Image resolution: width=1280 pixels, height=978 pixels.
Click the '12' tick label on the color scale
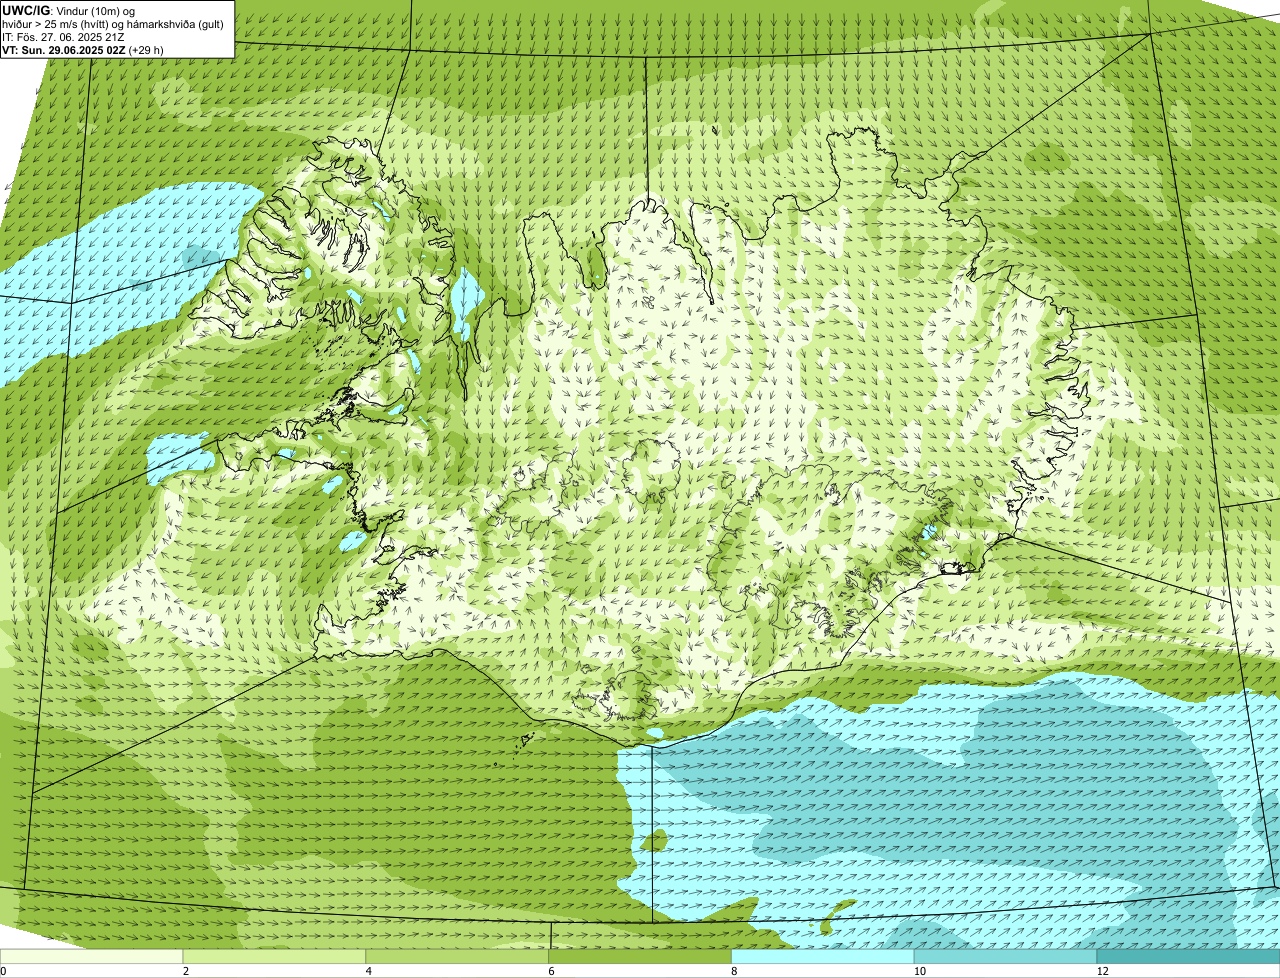(1102, 972)
